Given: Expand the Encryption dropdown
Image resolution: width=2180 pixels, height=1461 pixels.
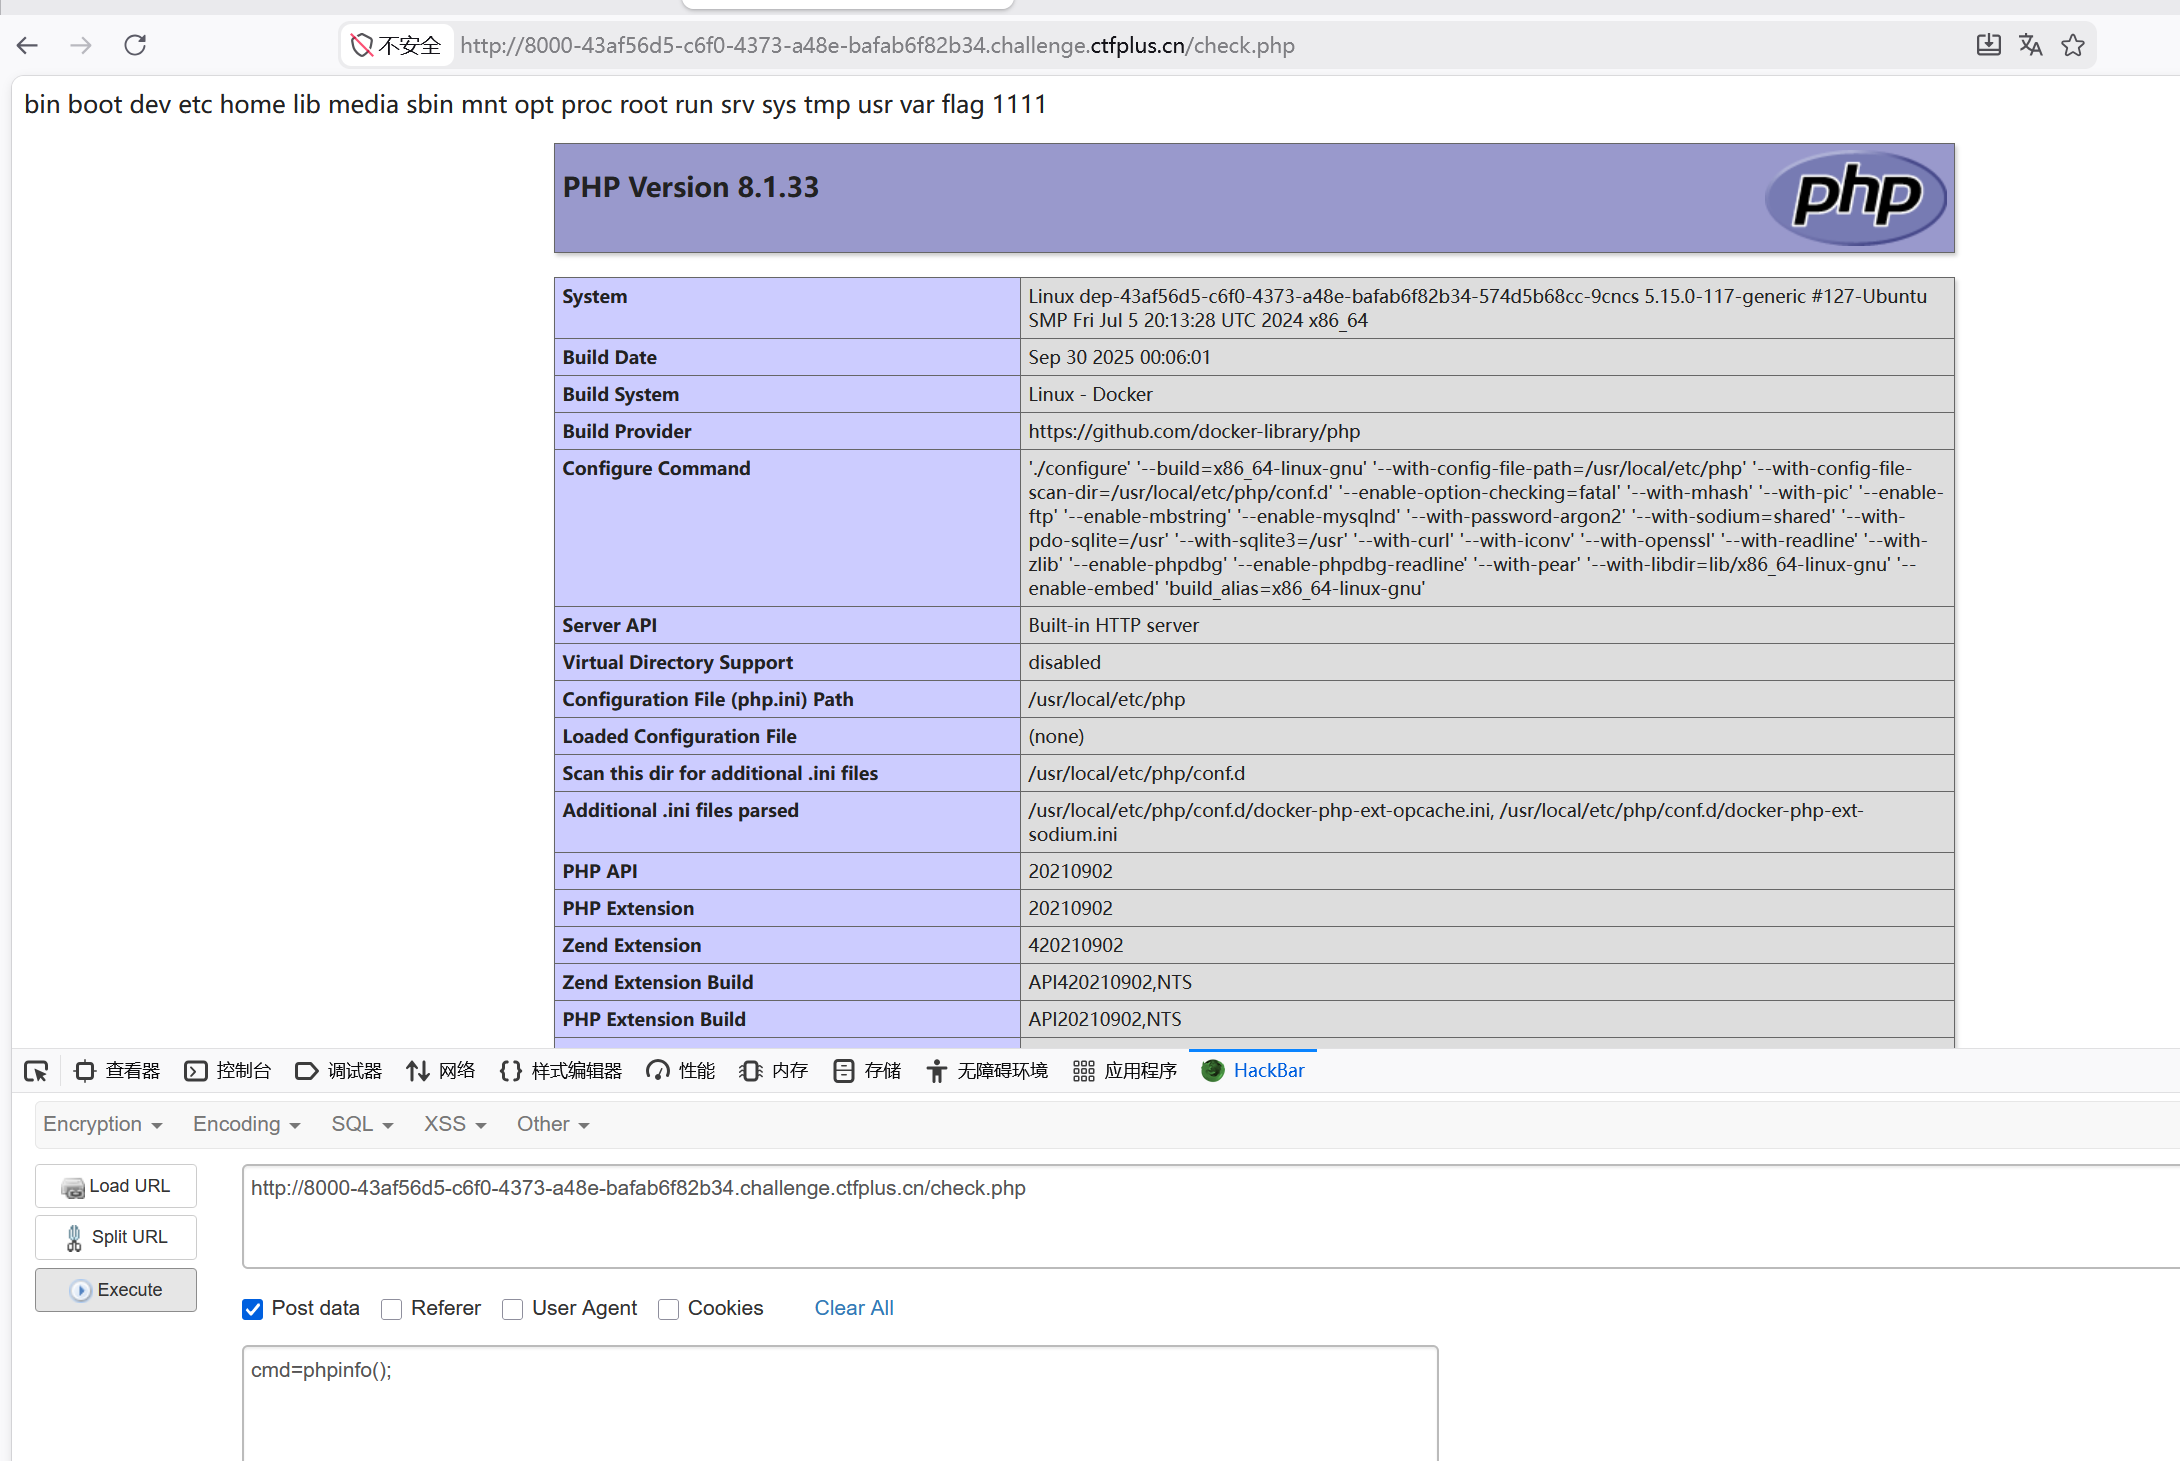Looking at the screenshot, I should tap(102, 1124).
